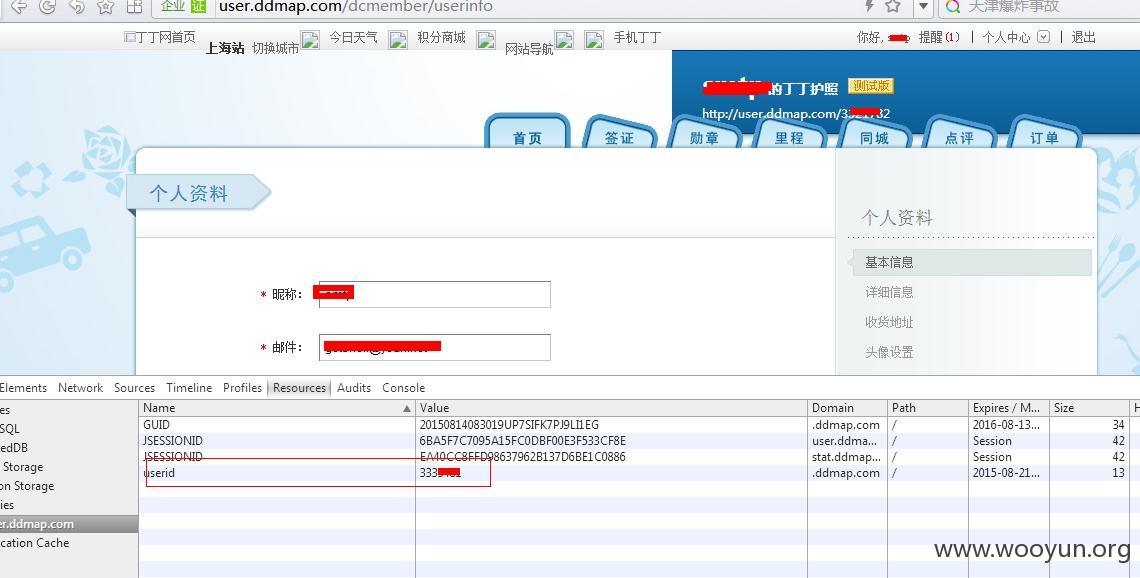Viewport: 1140px width, 578px height.
Task: Bookmark the page with the address bar star
Action: coord(894,6)
